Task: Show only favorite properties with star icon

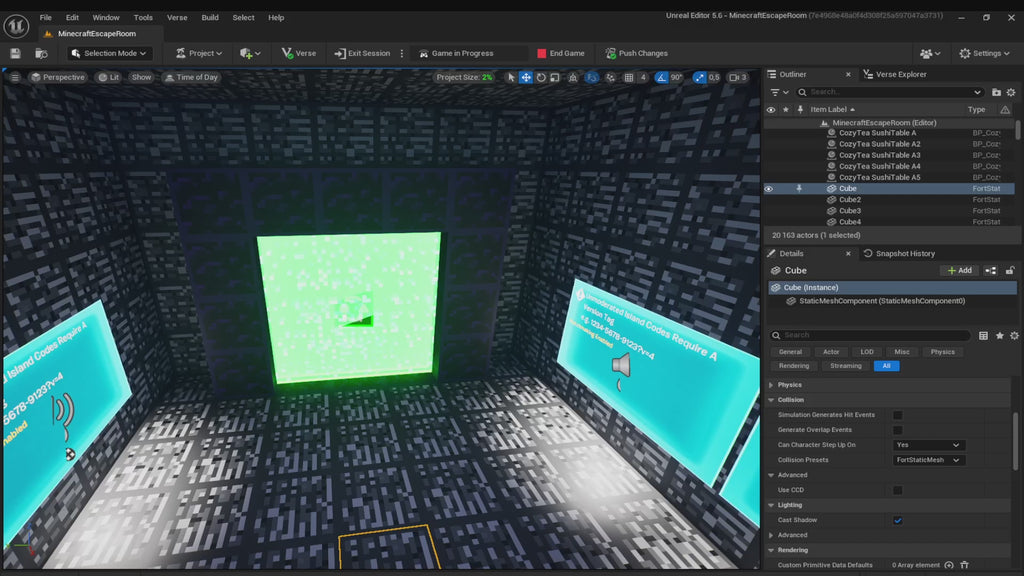Action: (999, 336)
